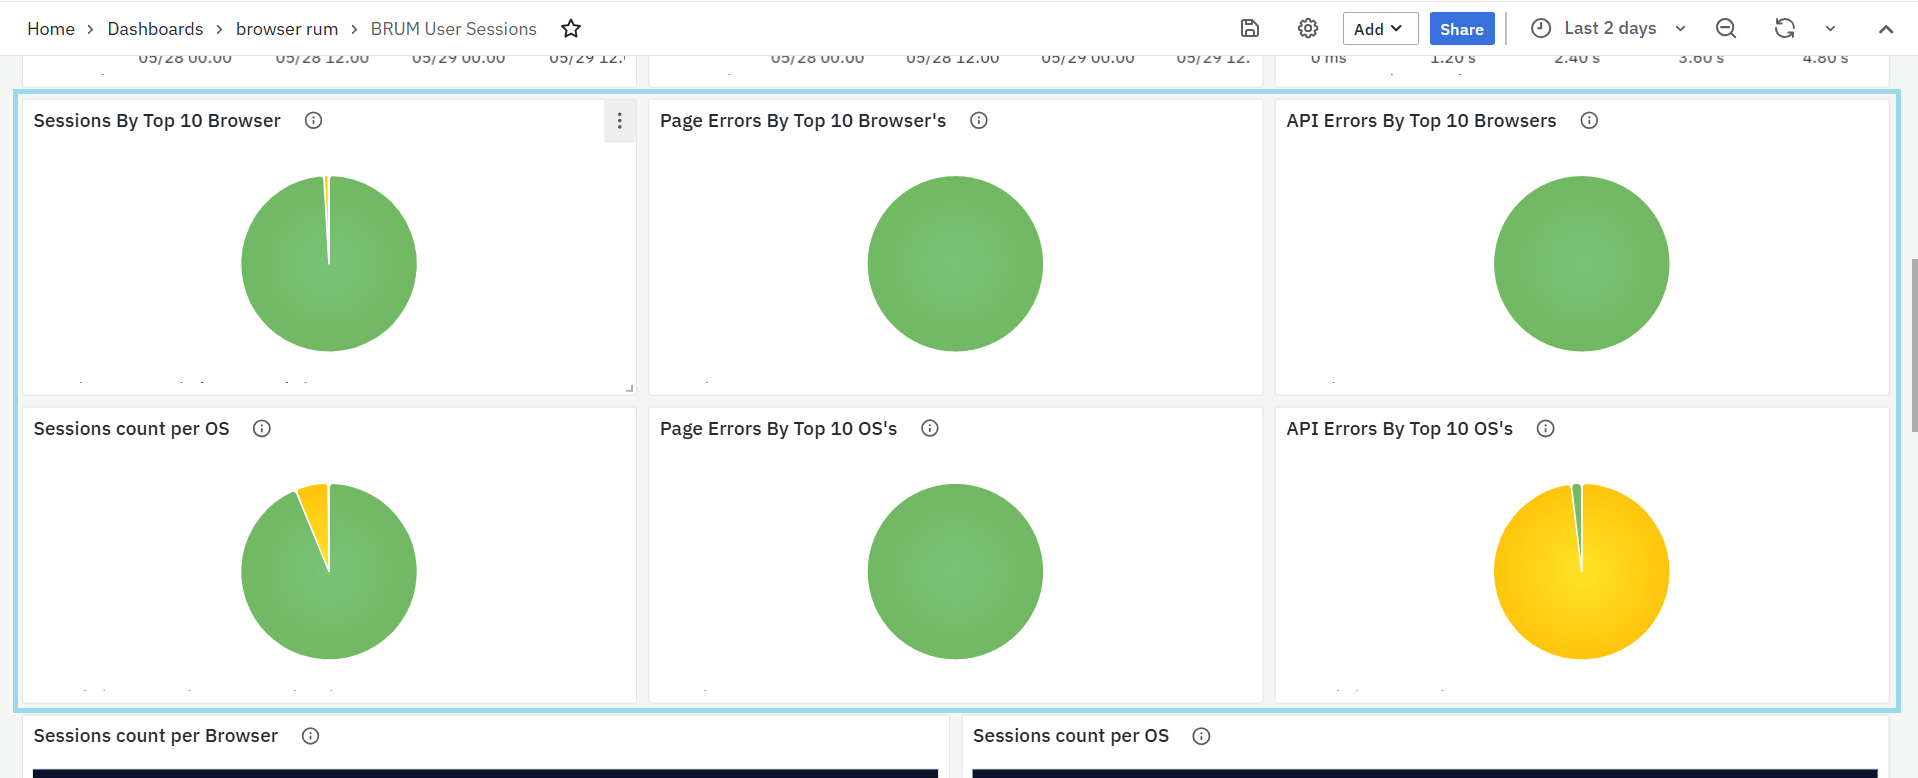Navigate to browser rum folder breadcrumb
Screen dimensions: 1918x778
coord(287,29)
